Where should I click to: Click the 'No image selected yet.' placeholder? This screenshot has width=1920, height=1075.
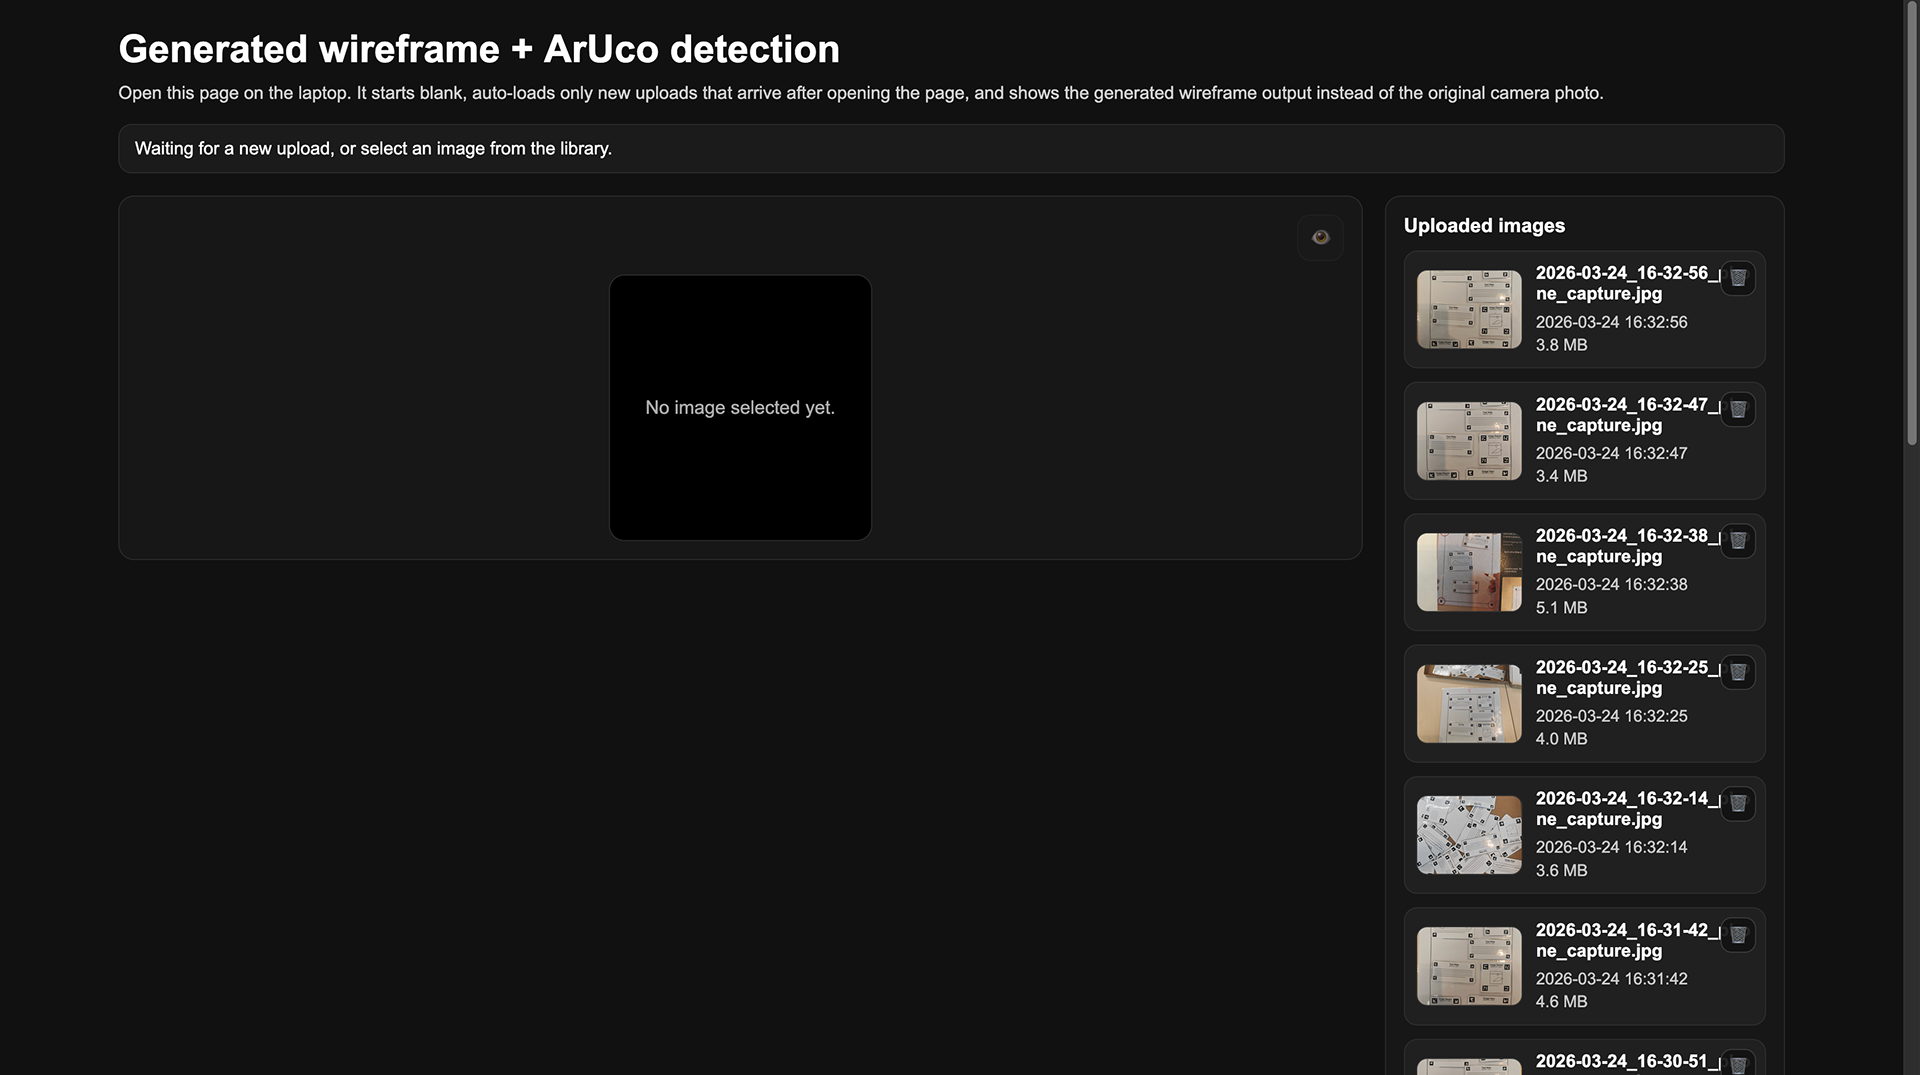(740, 408)
